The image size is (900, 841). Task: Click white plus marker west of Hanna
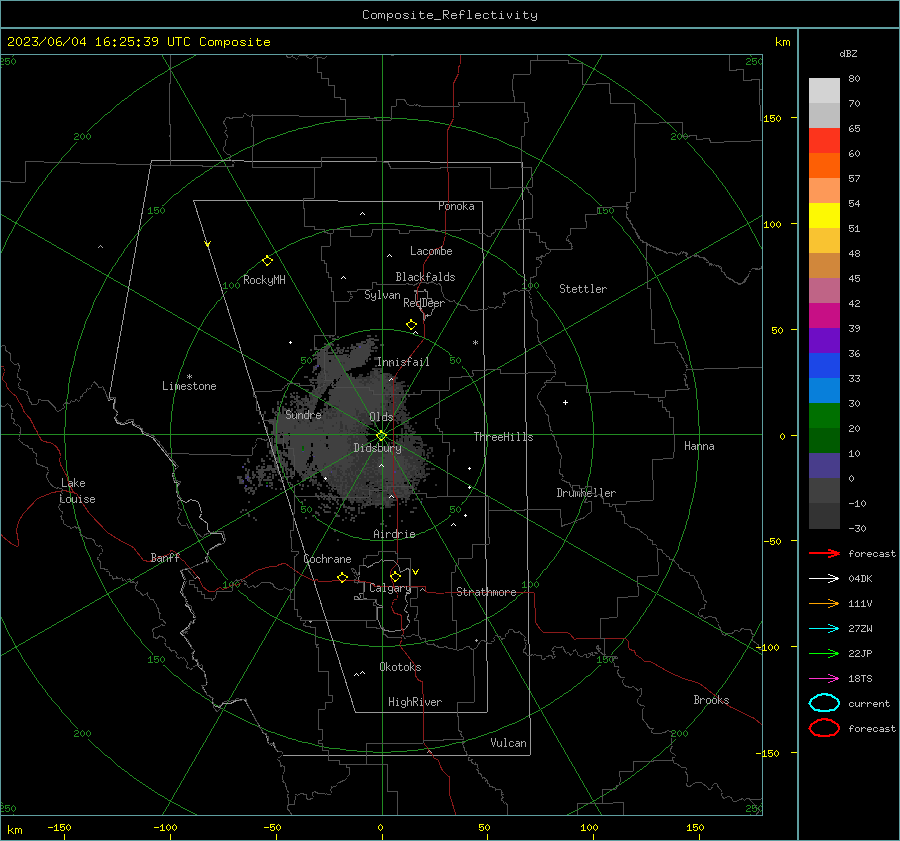coord(565,402)
